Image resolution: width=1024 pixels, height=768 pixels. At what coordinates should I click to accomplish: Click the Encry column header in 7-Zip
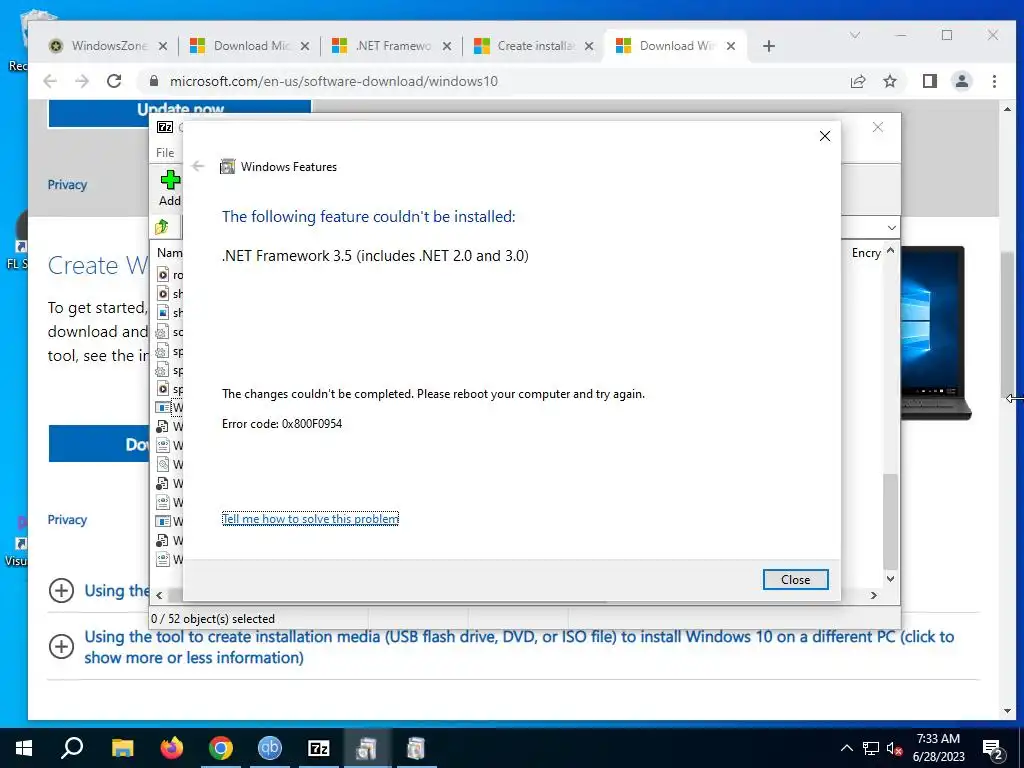(866, 253)
